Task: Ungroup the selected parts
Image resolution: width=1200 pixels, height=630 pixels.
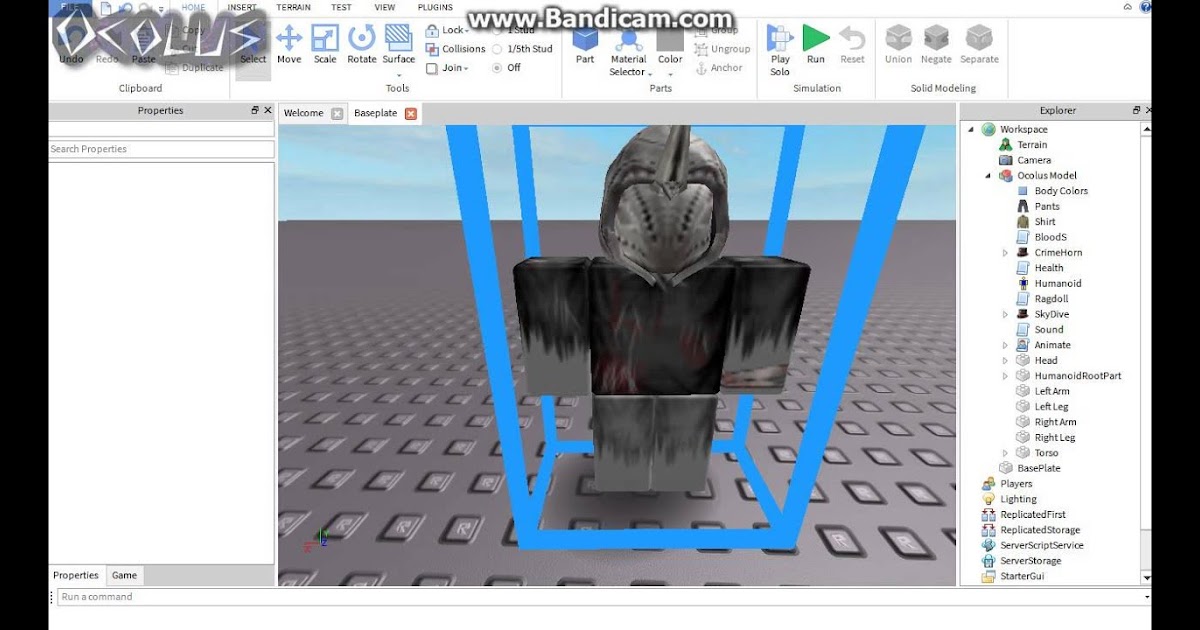Action: click(x=722, y=49)
